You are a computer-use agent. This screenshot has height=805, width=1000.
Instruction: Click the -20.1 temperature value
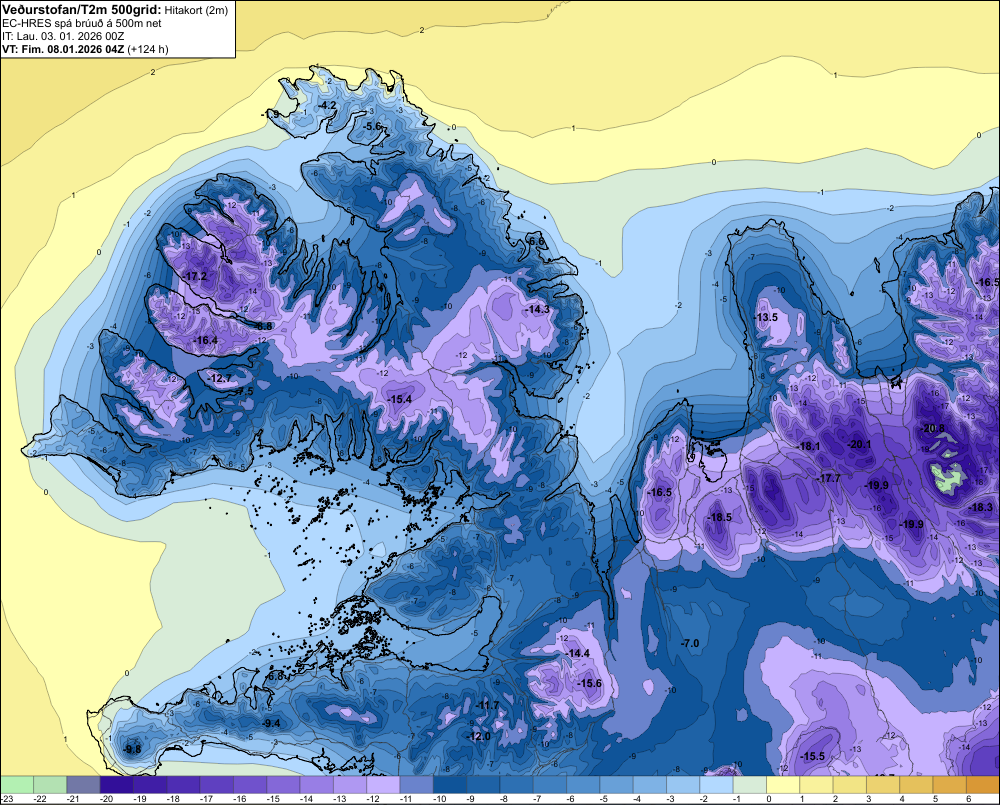point(859,444)
